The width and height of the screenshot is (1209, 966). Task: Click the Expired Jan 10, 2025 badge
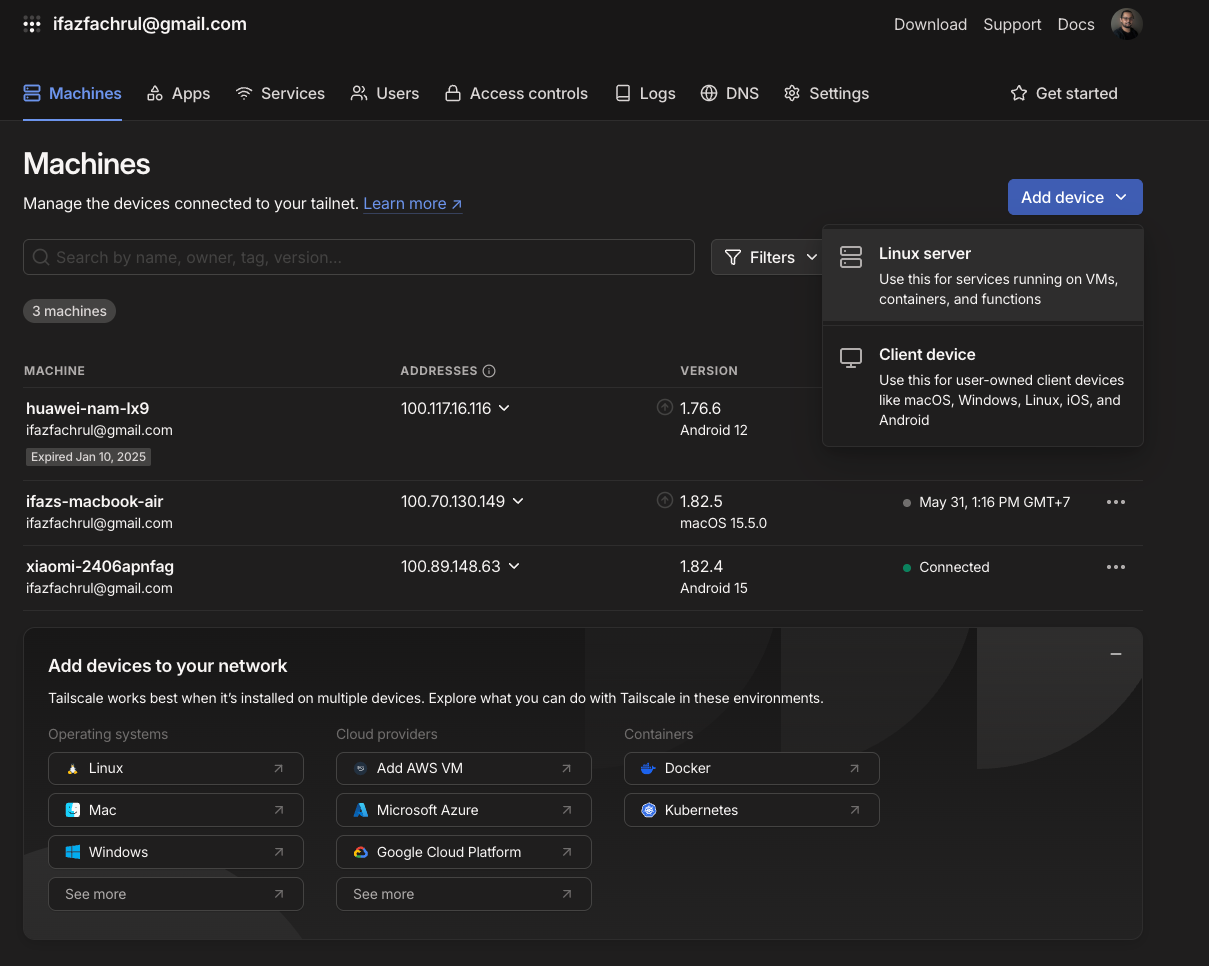(x=88, y=457)
